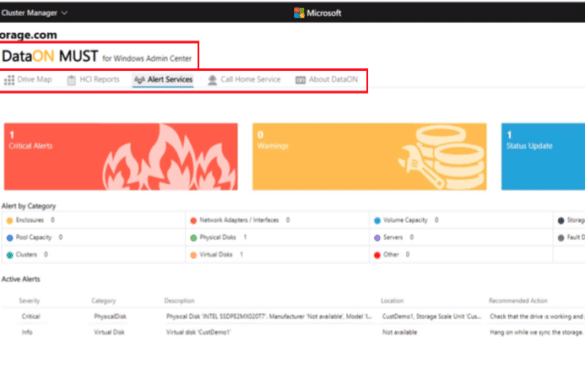Click 'Check that the drive is working' action

pyautogui.click(x=536, y=316)
